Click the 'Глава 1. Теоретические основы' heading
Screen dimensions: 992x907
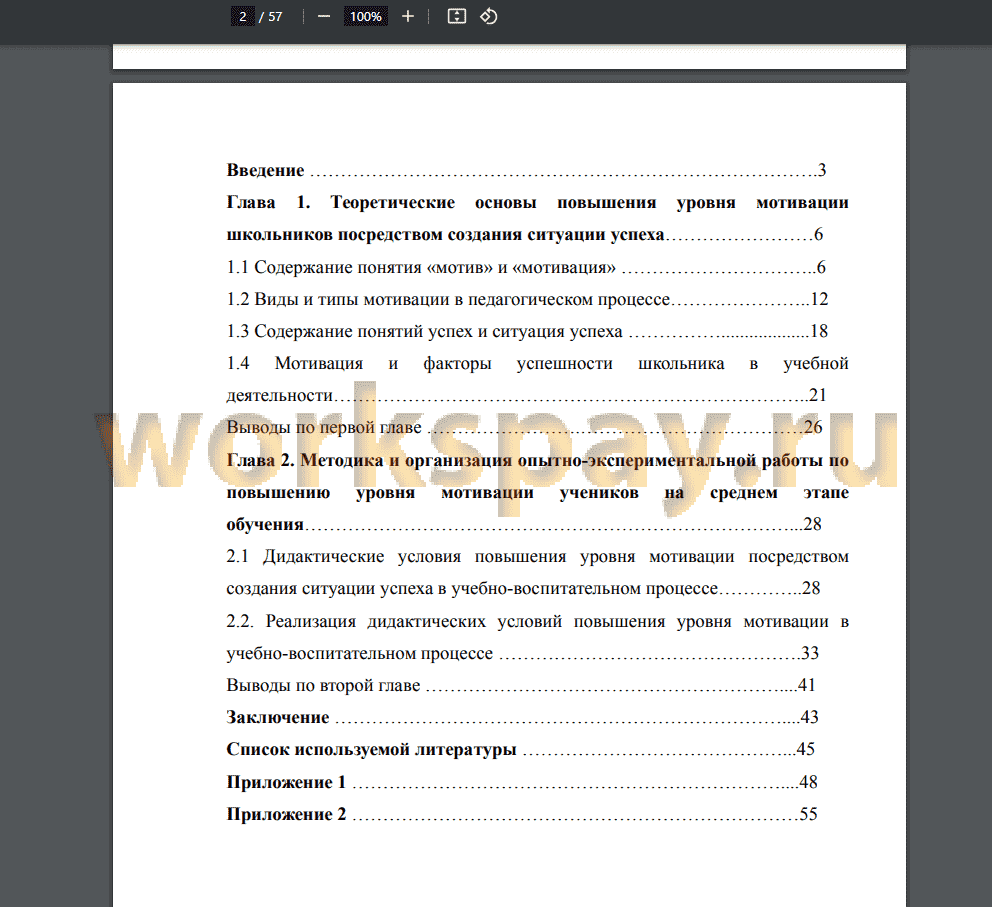(x=538, y=202)
